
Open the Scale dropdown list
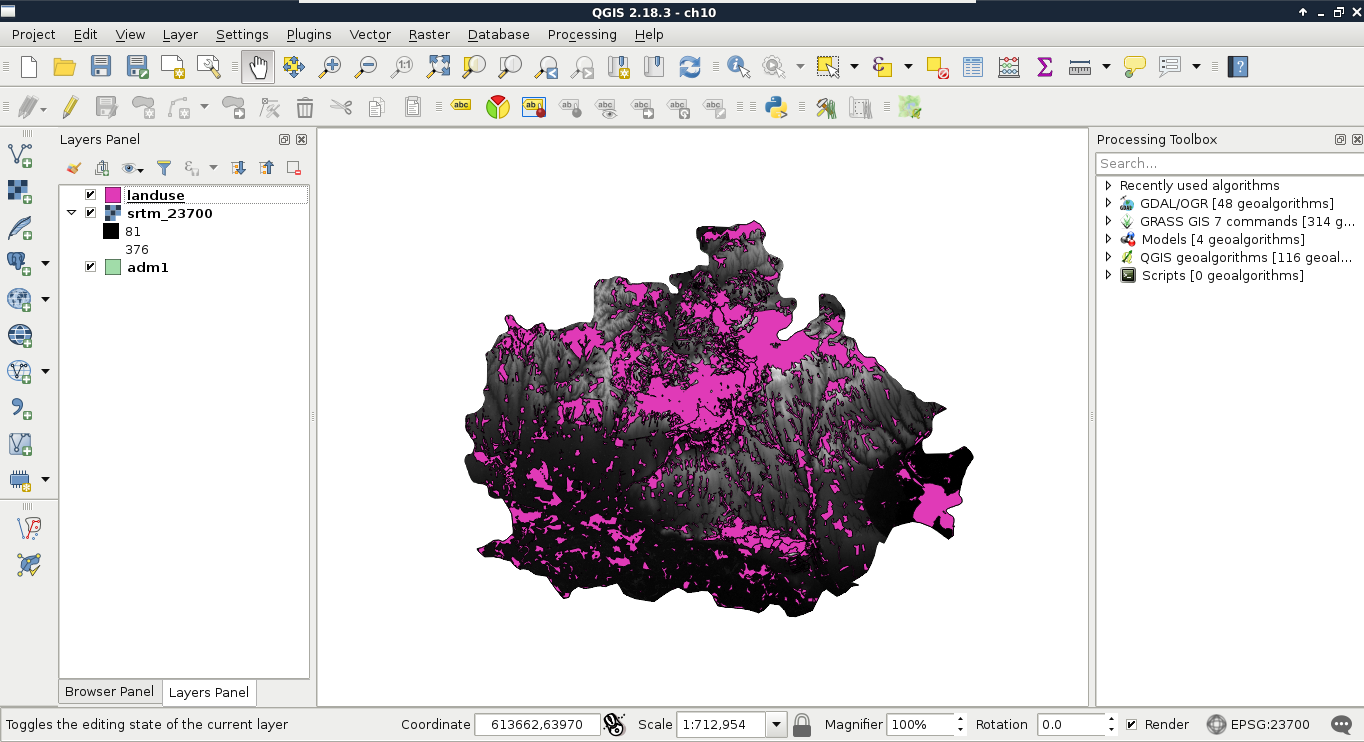point(776,724)
